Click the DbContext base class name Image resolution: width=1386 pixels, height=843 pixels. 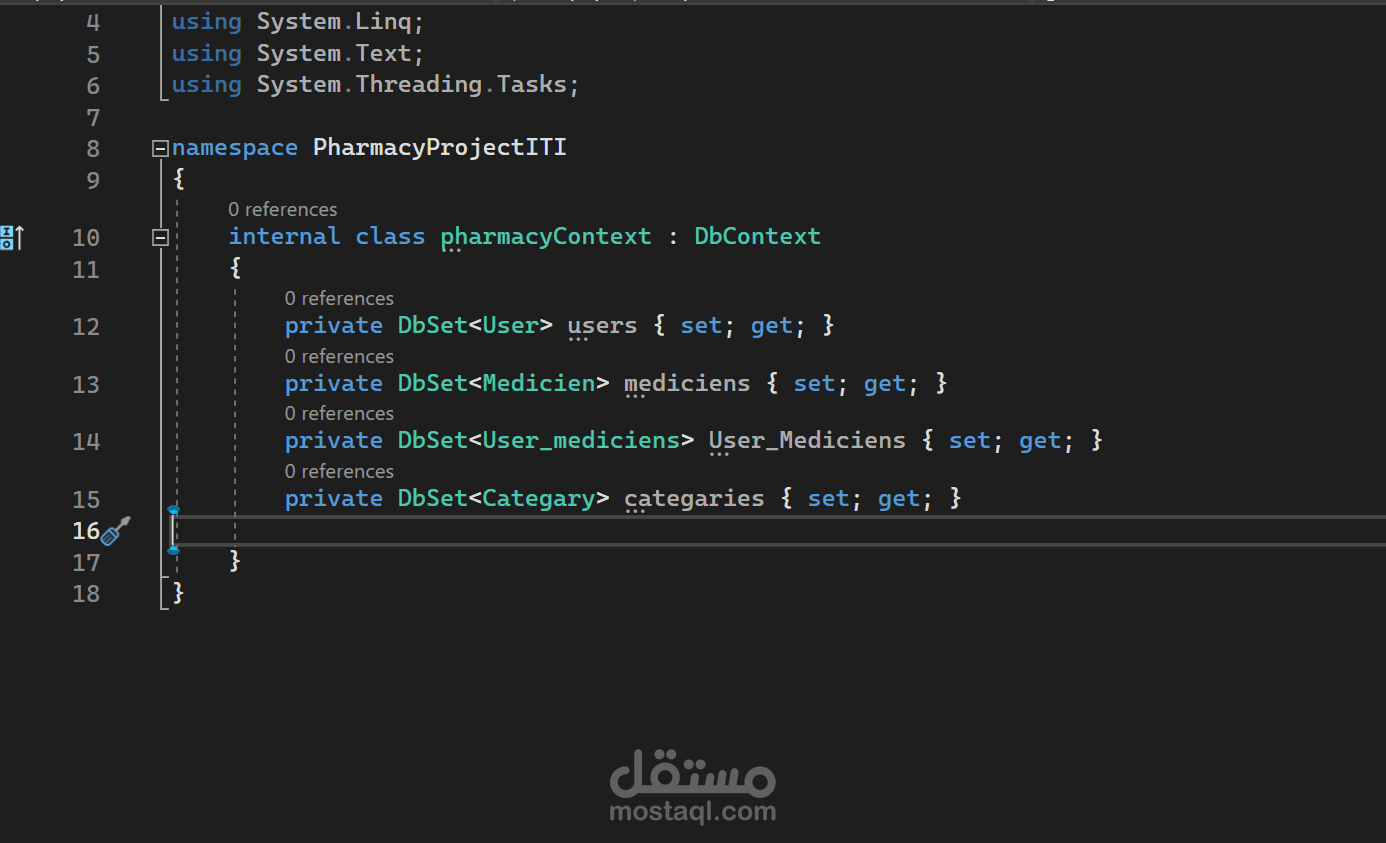(x=757, y=237)
